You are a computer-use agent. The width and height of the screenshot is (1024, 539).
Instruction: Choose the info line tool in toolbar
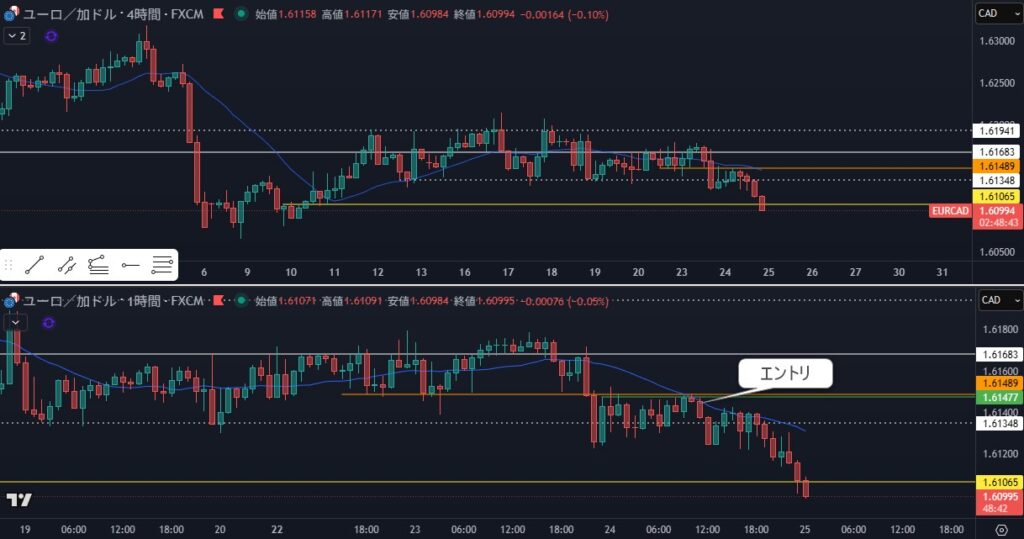98,265
